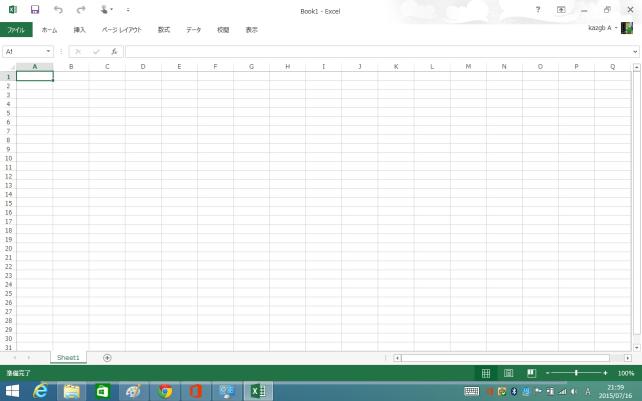Select column Q header
Screen dimensions: 642x401
[613, 66]
